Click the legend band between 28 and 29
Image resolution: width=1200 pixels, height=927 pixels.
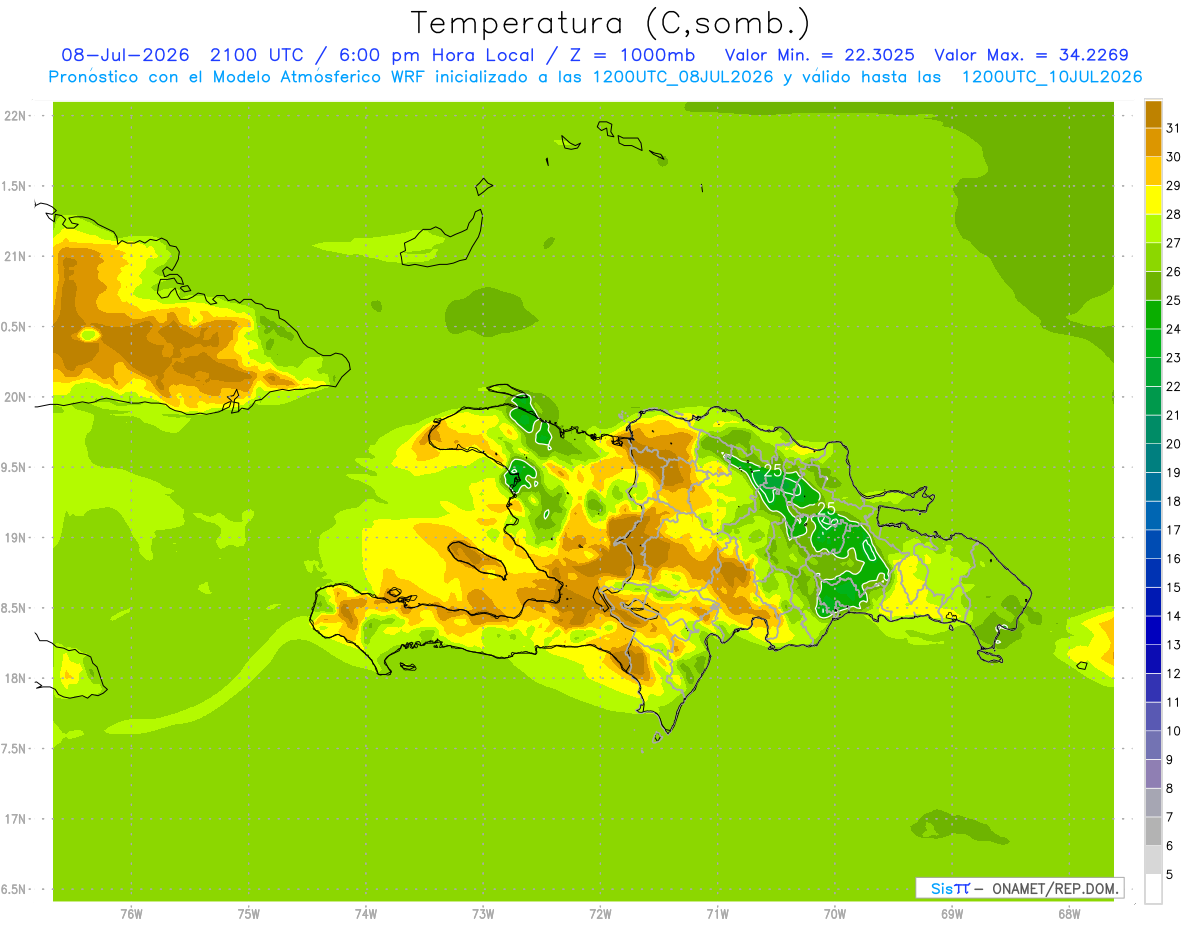coord(1153,200)
